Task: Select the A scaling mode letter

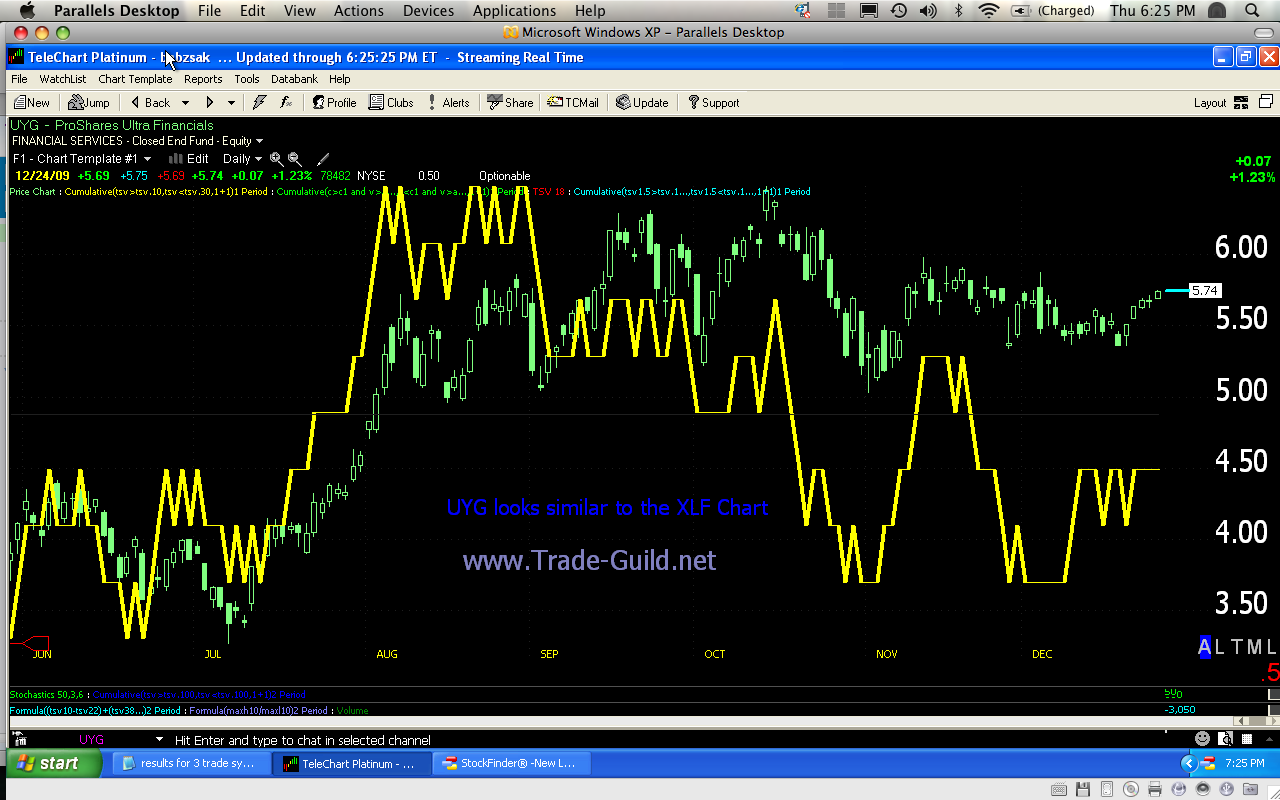Action: click(x=1205, y=647)
